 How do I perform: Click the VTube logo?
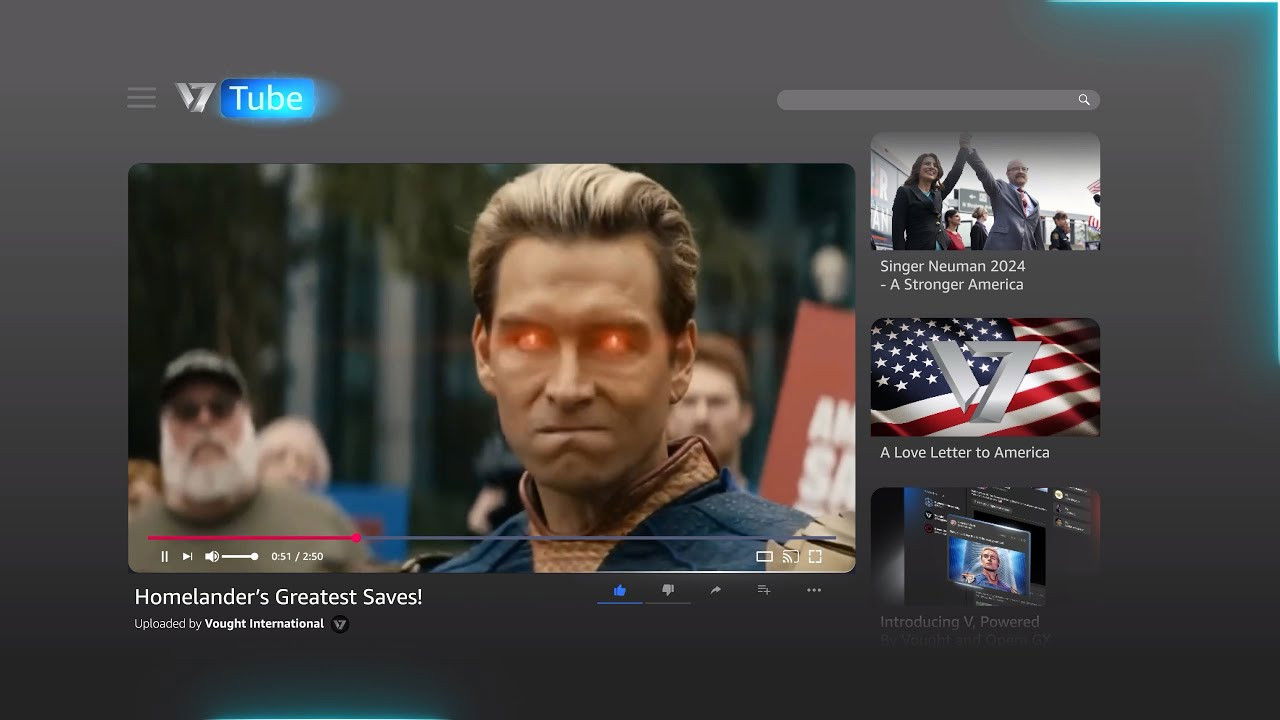pyautogui.click(x=246, y=98)
